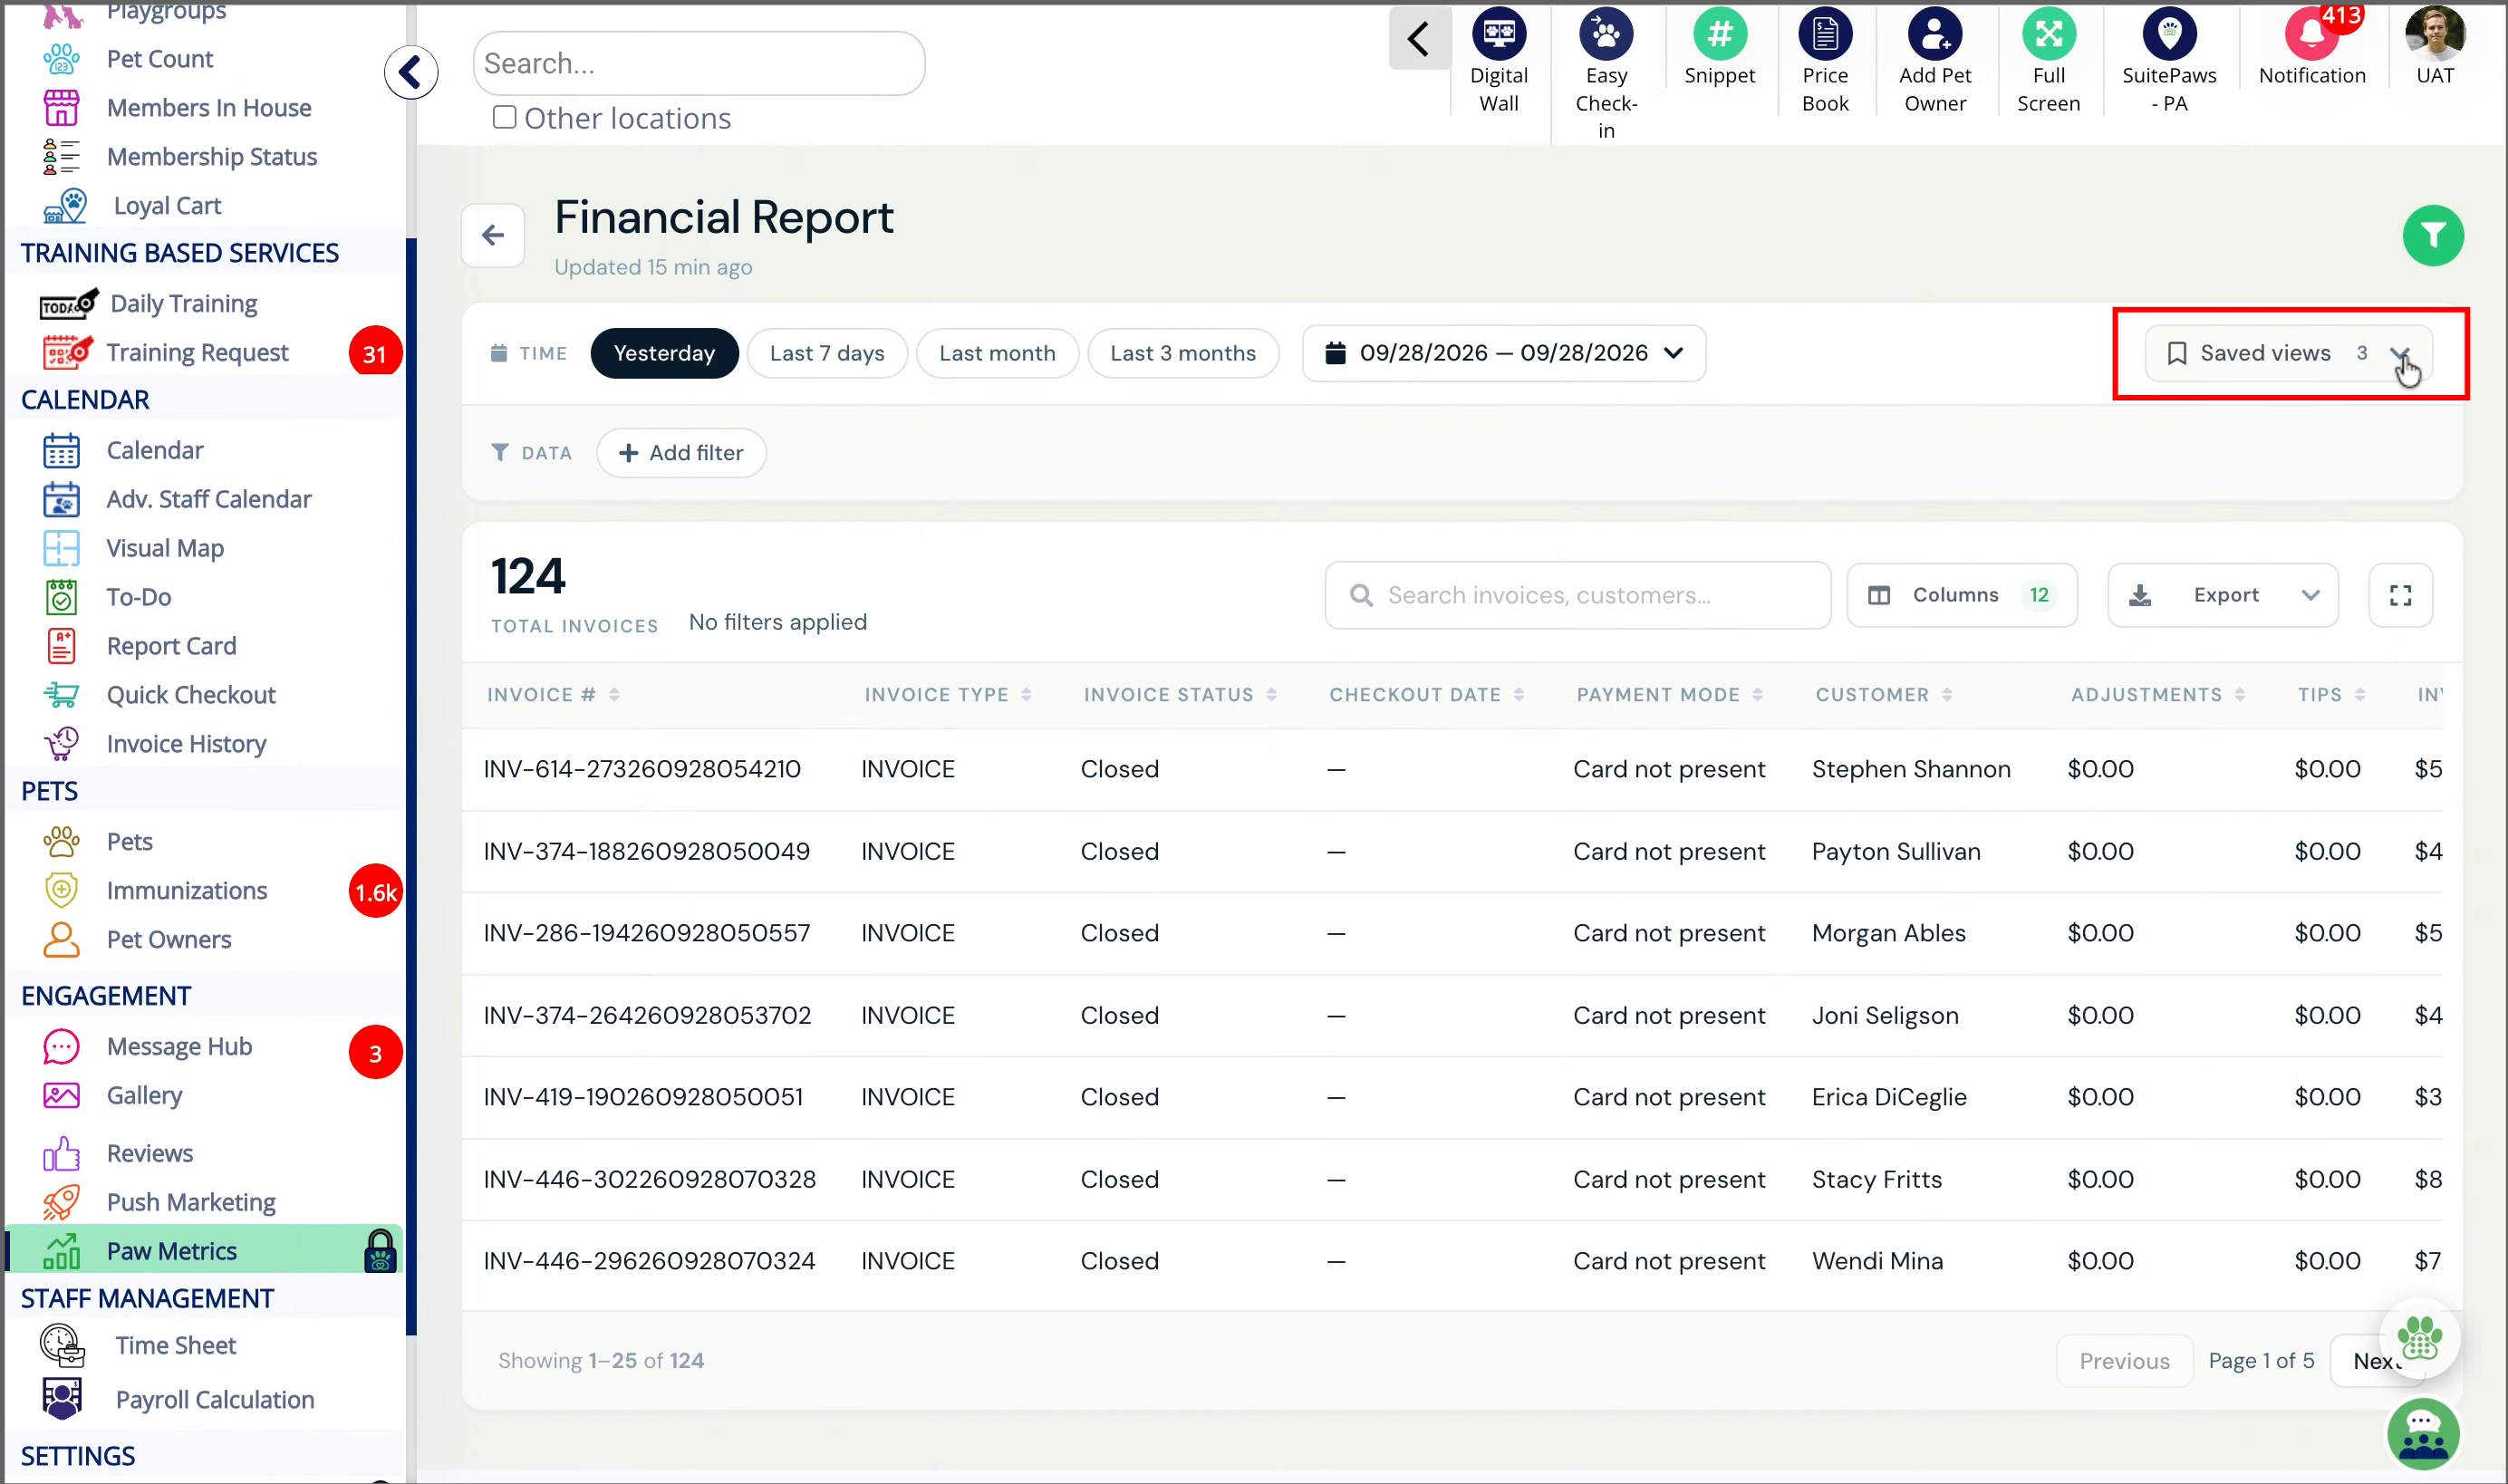The height and width of the screenshot is (1484, 2508).
Task: Open Easy Check-in paw icon
Action: pyautogui.click(x=1605, y=34)
